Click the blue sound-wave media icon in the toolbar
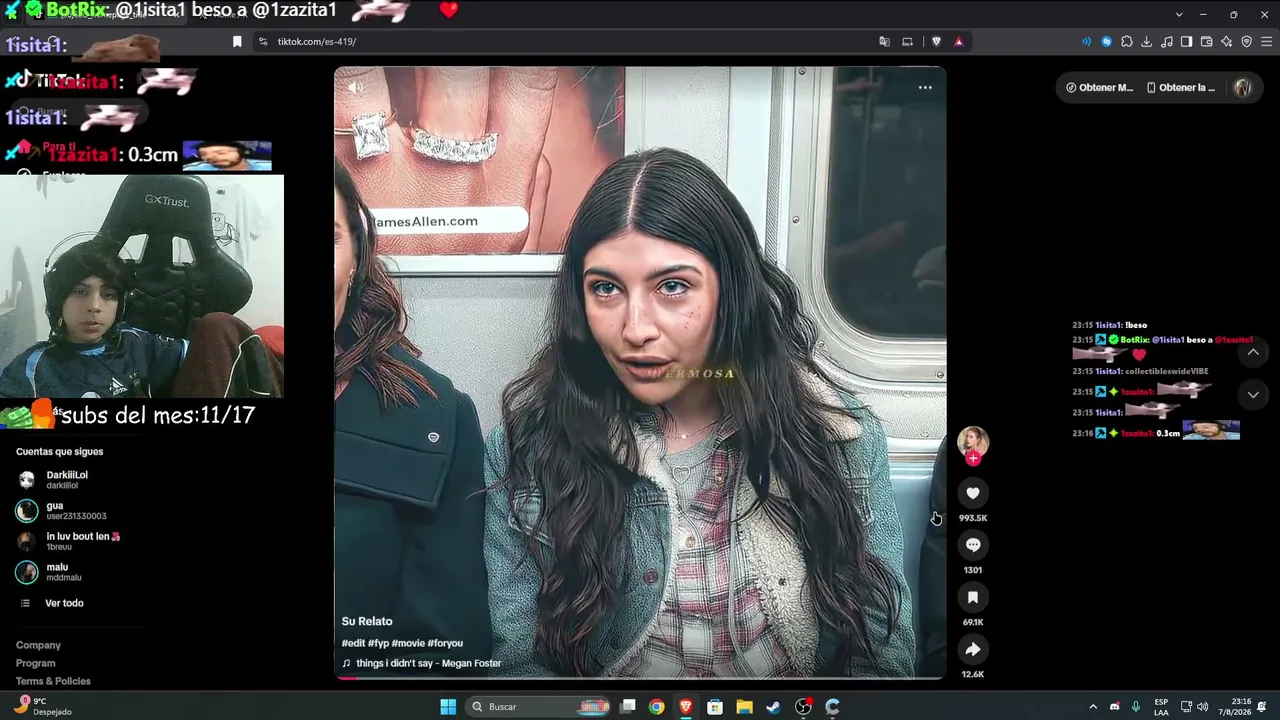The width and height of the screenshot is (1280, 720). point(1086,41)
